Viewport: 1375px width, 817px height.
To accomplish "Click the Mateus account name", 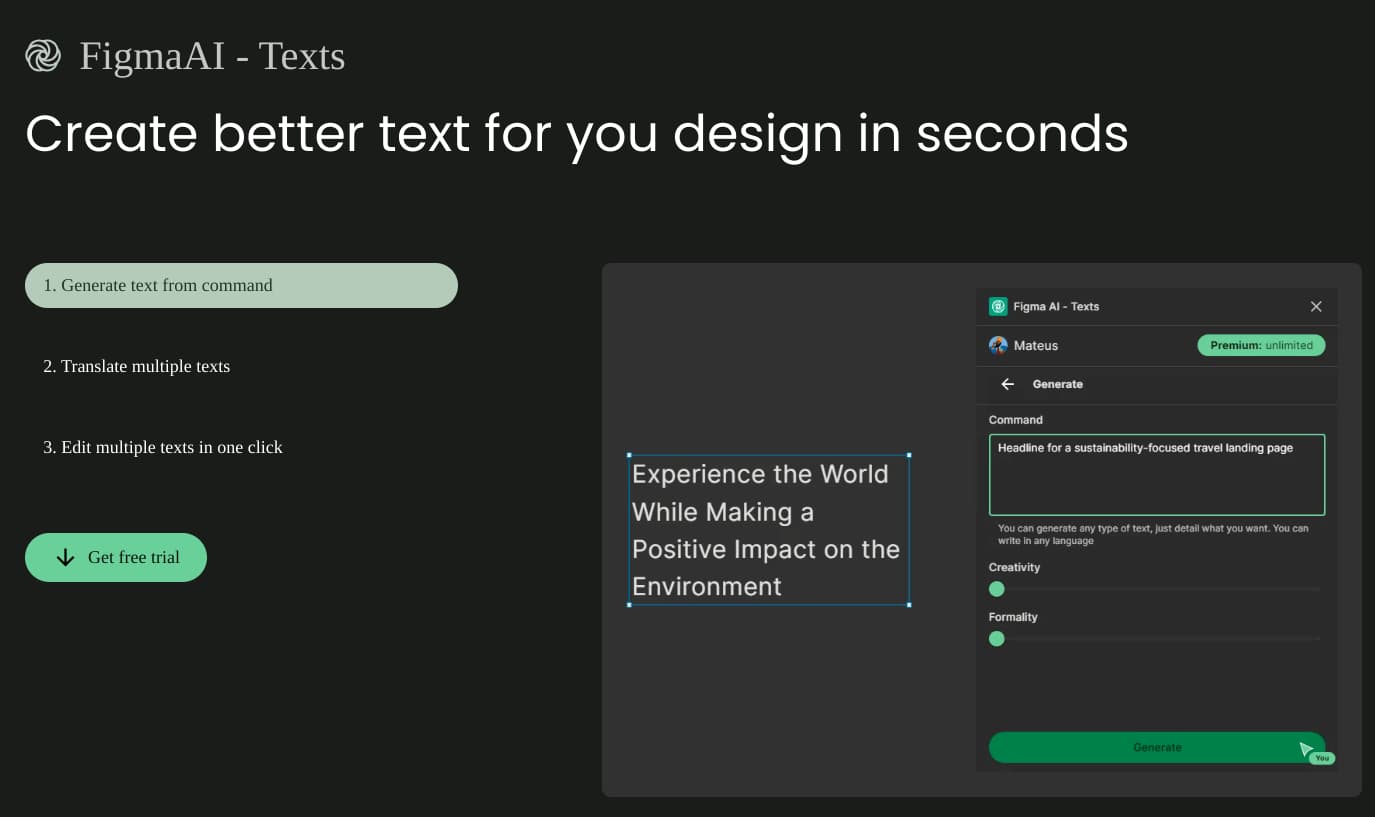I will (1036, 345).
